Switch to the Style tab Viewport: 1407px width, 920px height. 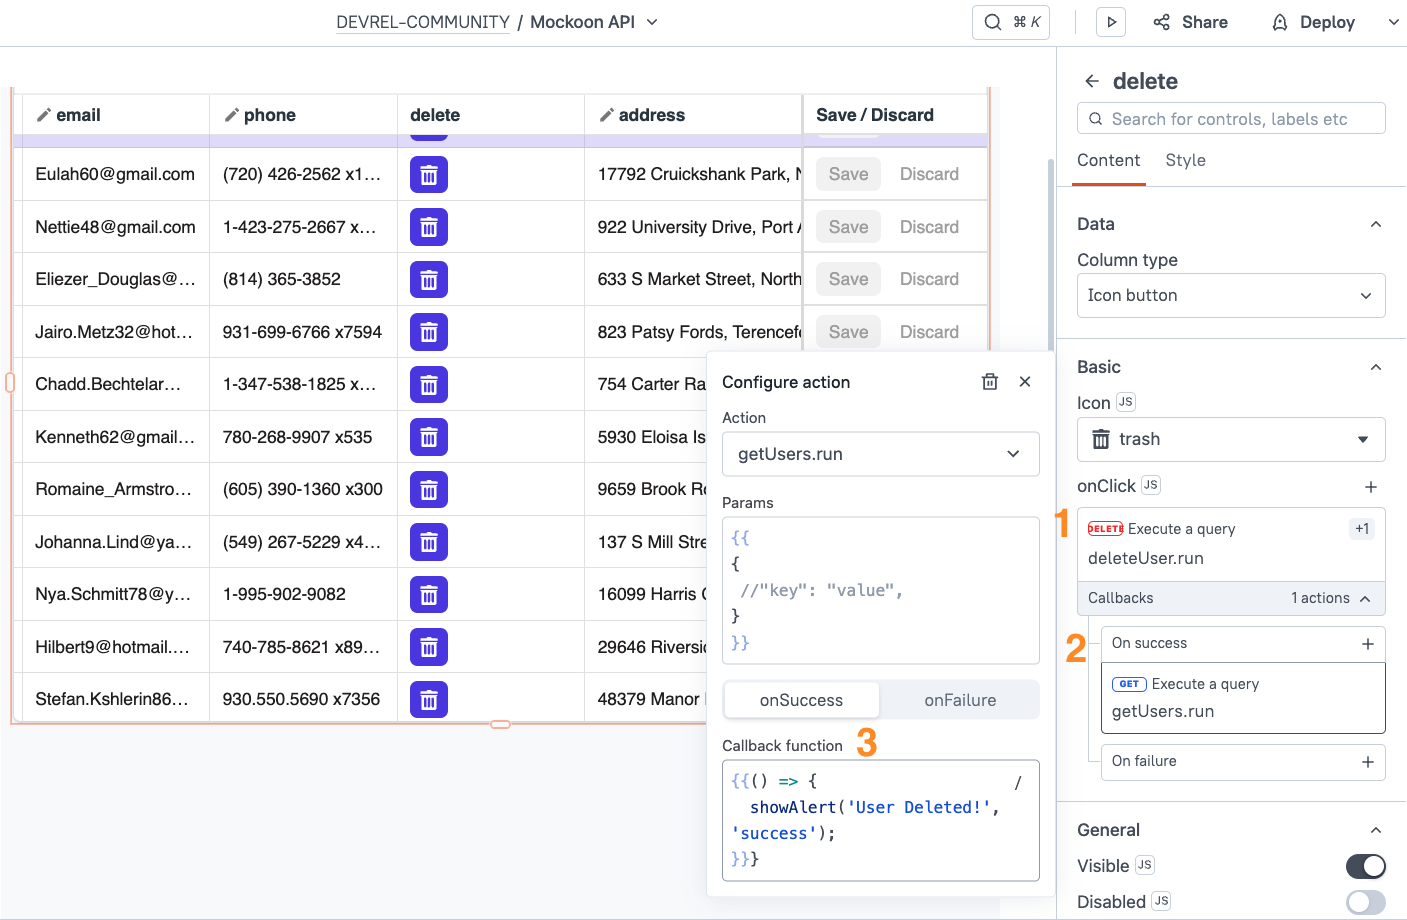pos(1185,160)
